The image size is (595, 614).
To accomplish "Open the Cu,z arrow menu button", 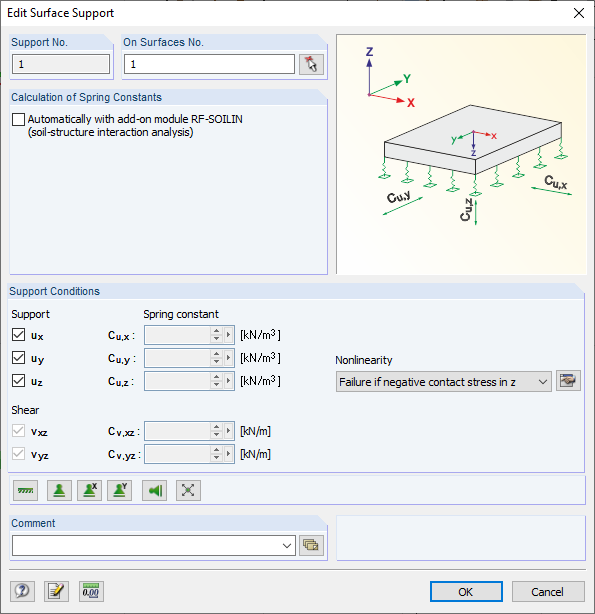I will 228,381.
